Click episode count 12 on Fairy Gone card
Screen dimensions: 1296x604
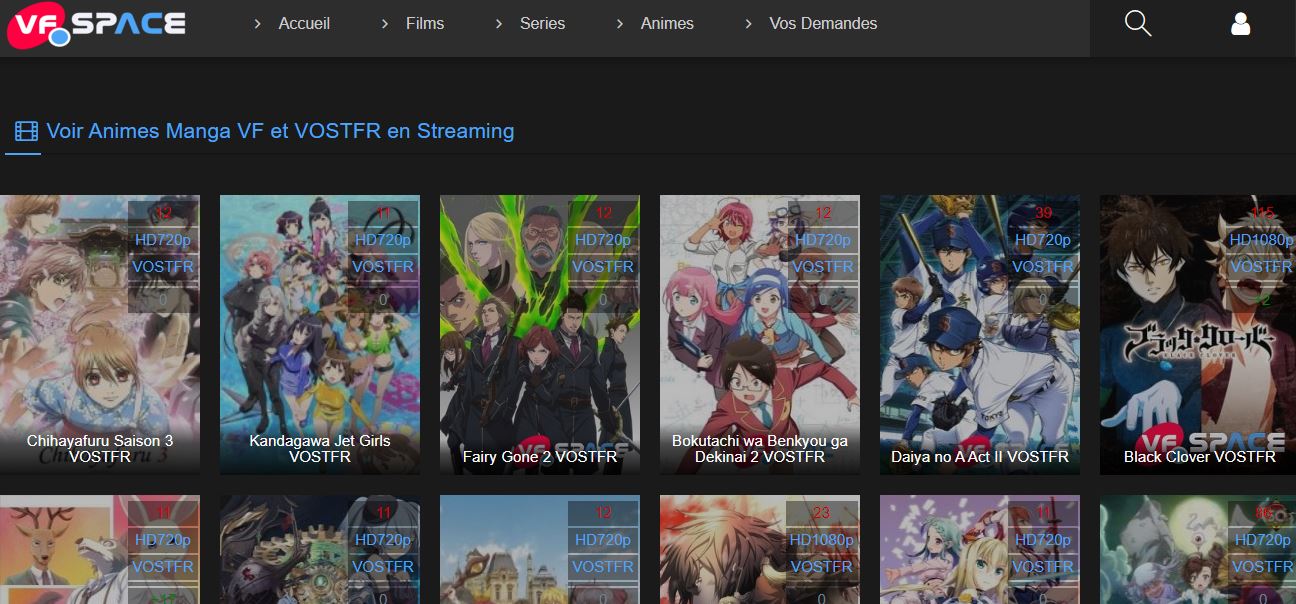pos(604,213)
